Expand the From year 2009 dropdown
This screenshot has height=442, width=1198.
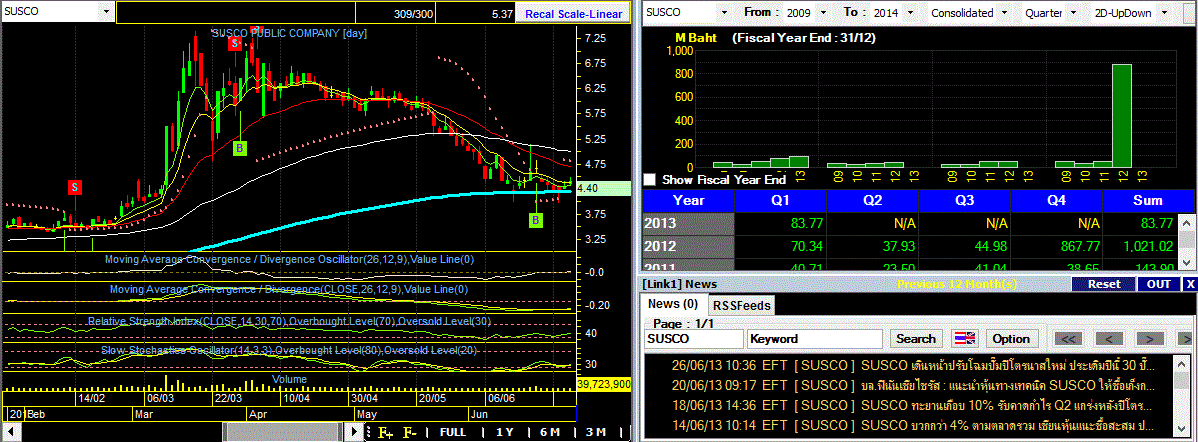823,13
